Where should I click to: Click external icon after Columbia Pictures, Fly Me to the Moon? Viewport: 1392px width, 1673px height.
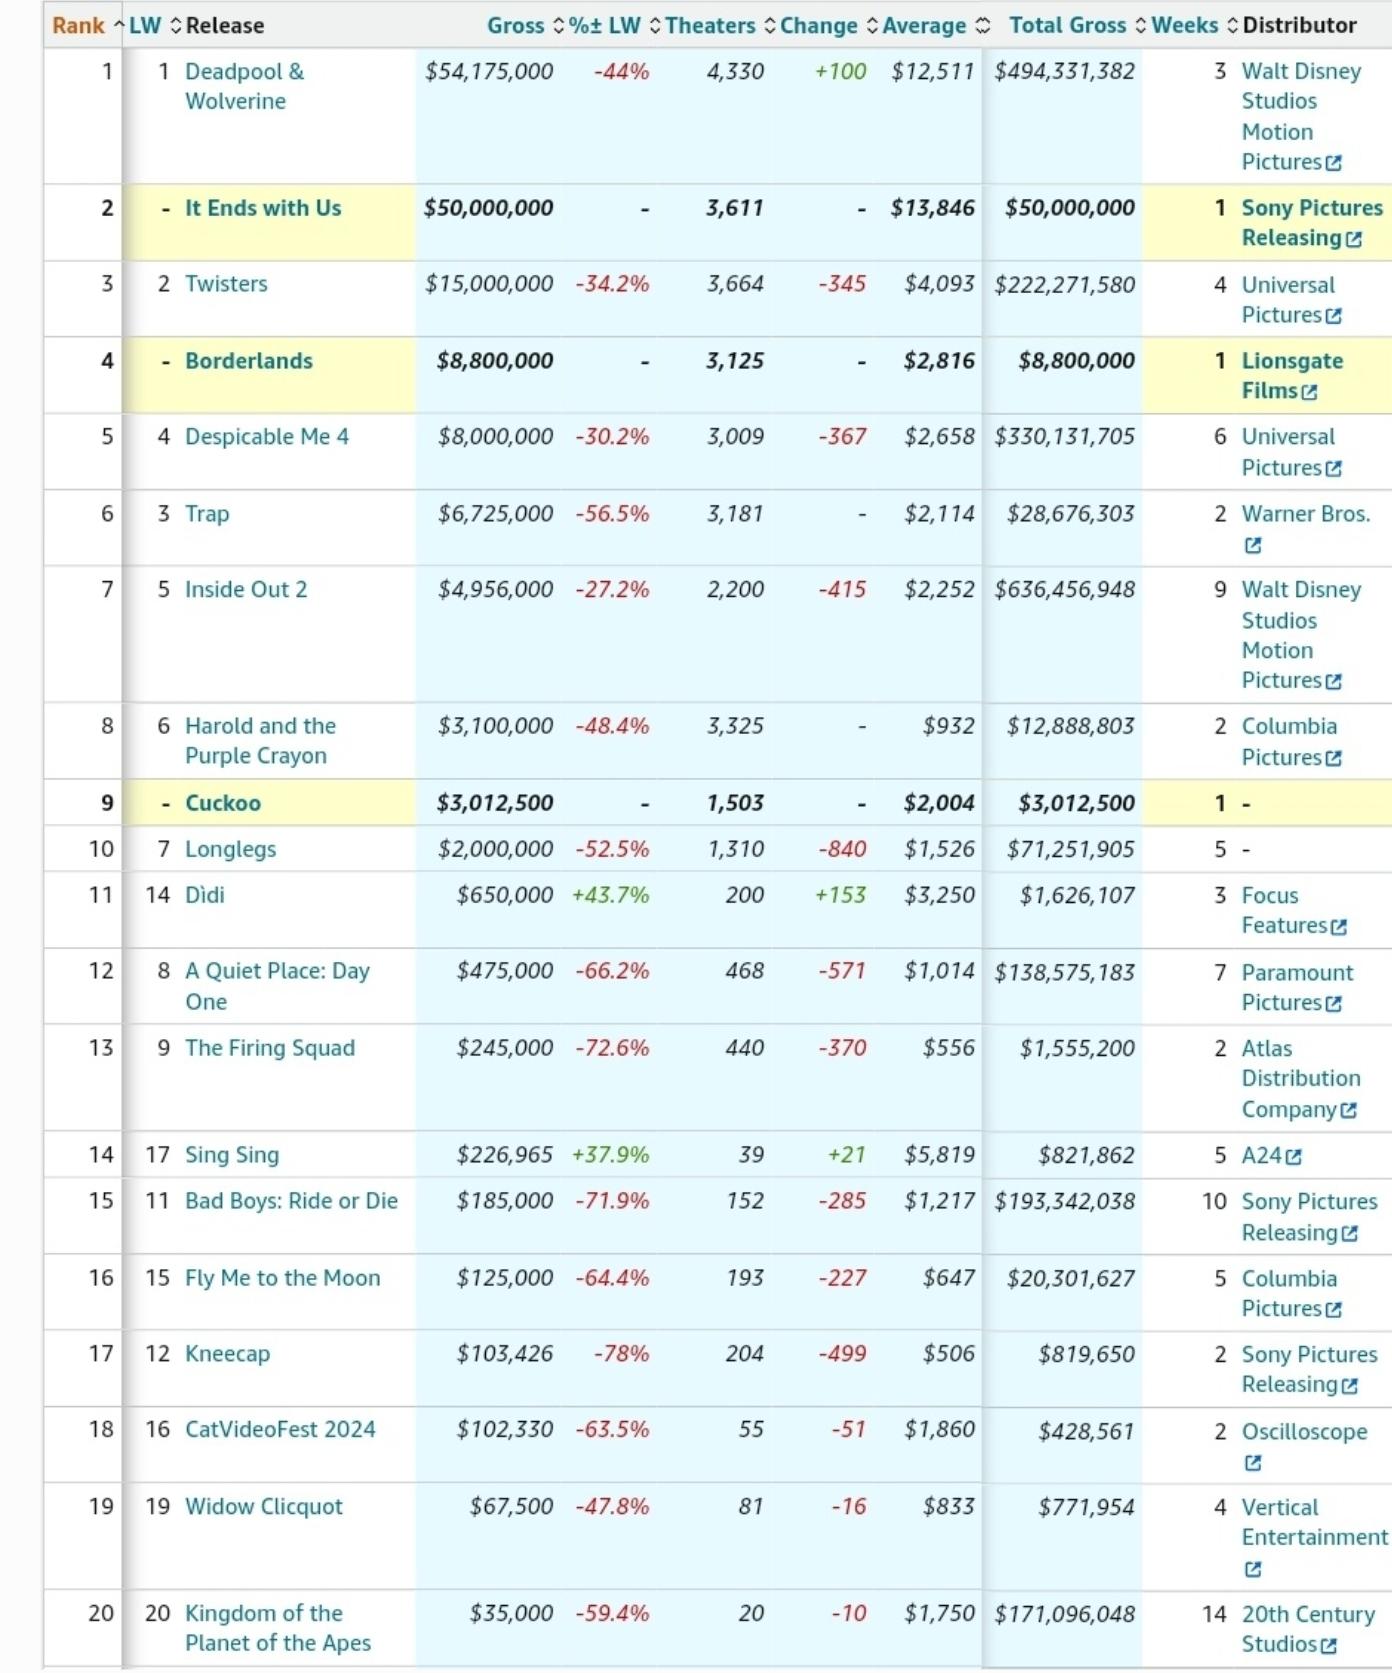tap(1333, 1310)
